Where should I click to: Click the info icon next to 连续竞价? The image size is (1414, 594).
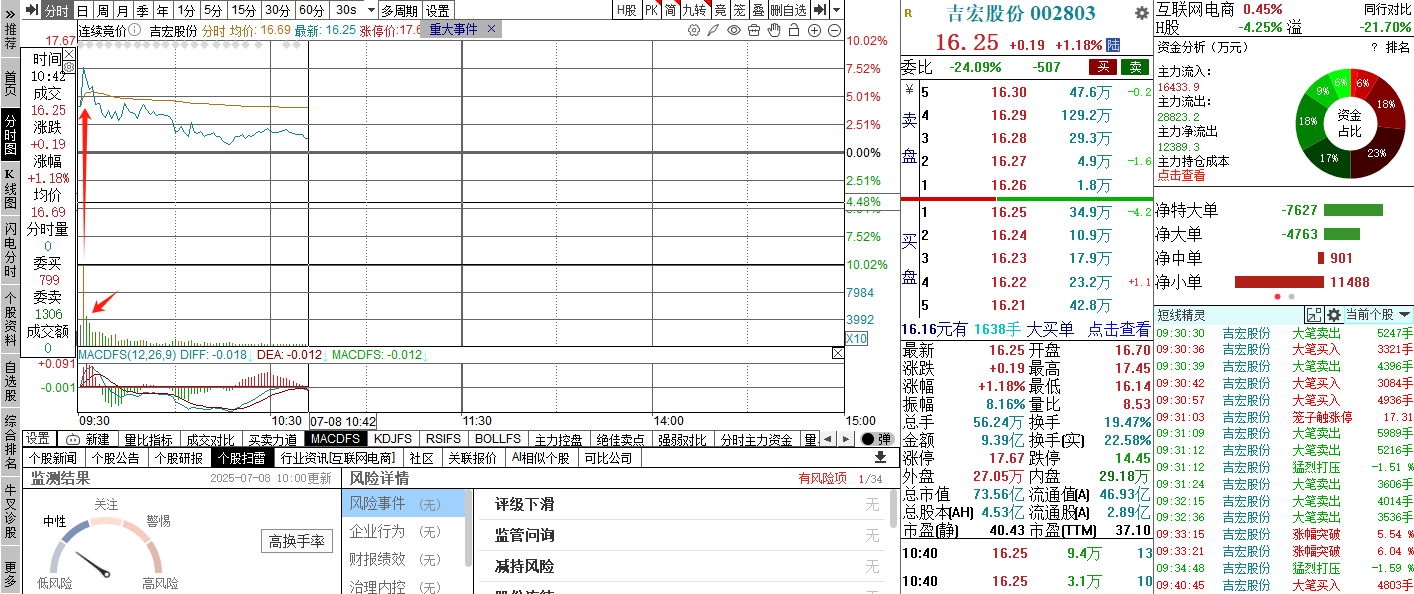click(134, 30)
